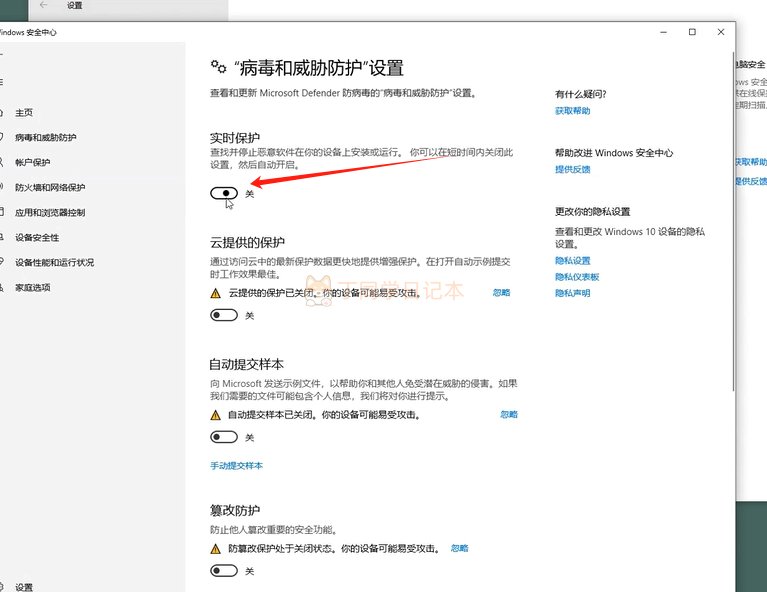
Task: Dismiss the 云提供的保护 warning via 忽略
Action: tap(501, 293)
